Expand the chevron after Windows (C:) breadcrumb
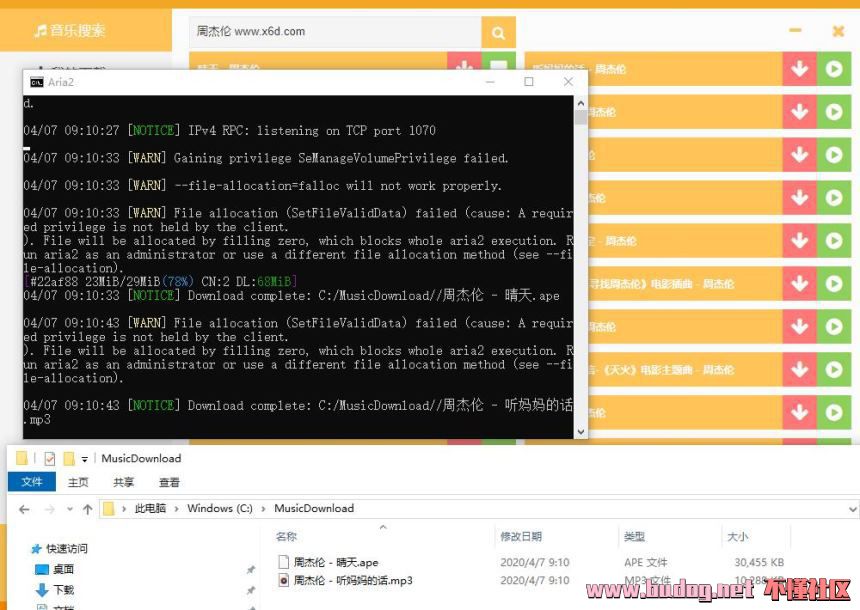The height and width of the screenshot is (610, 860). pyautogui.click(x=263, y=509)
